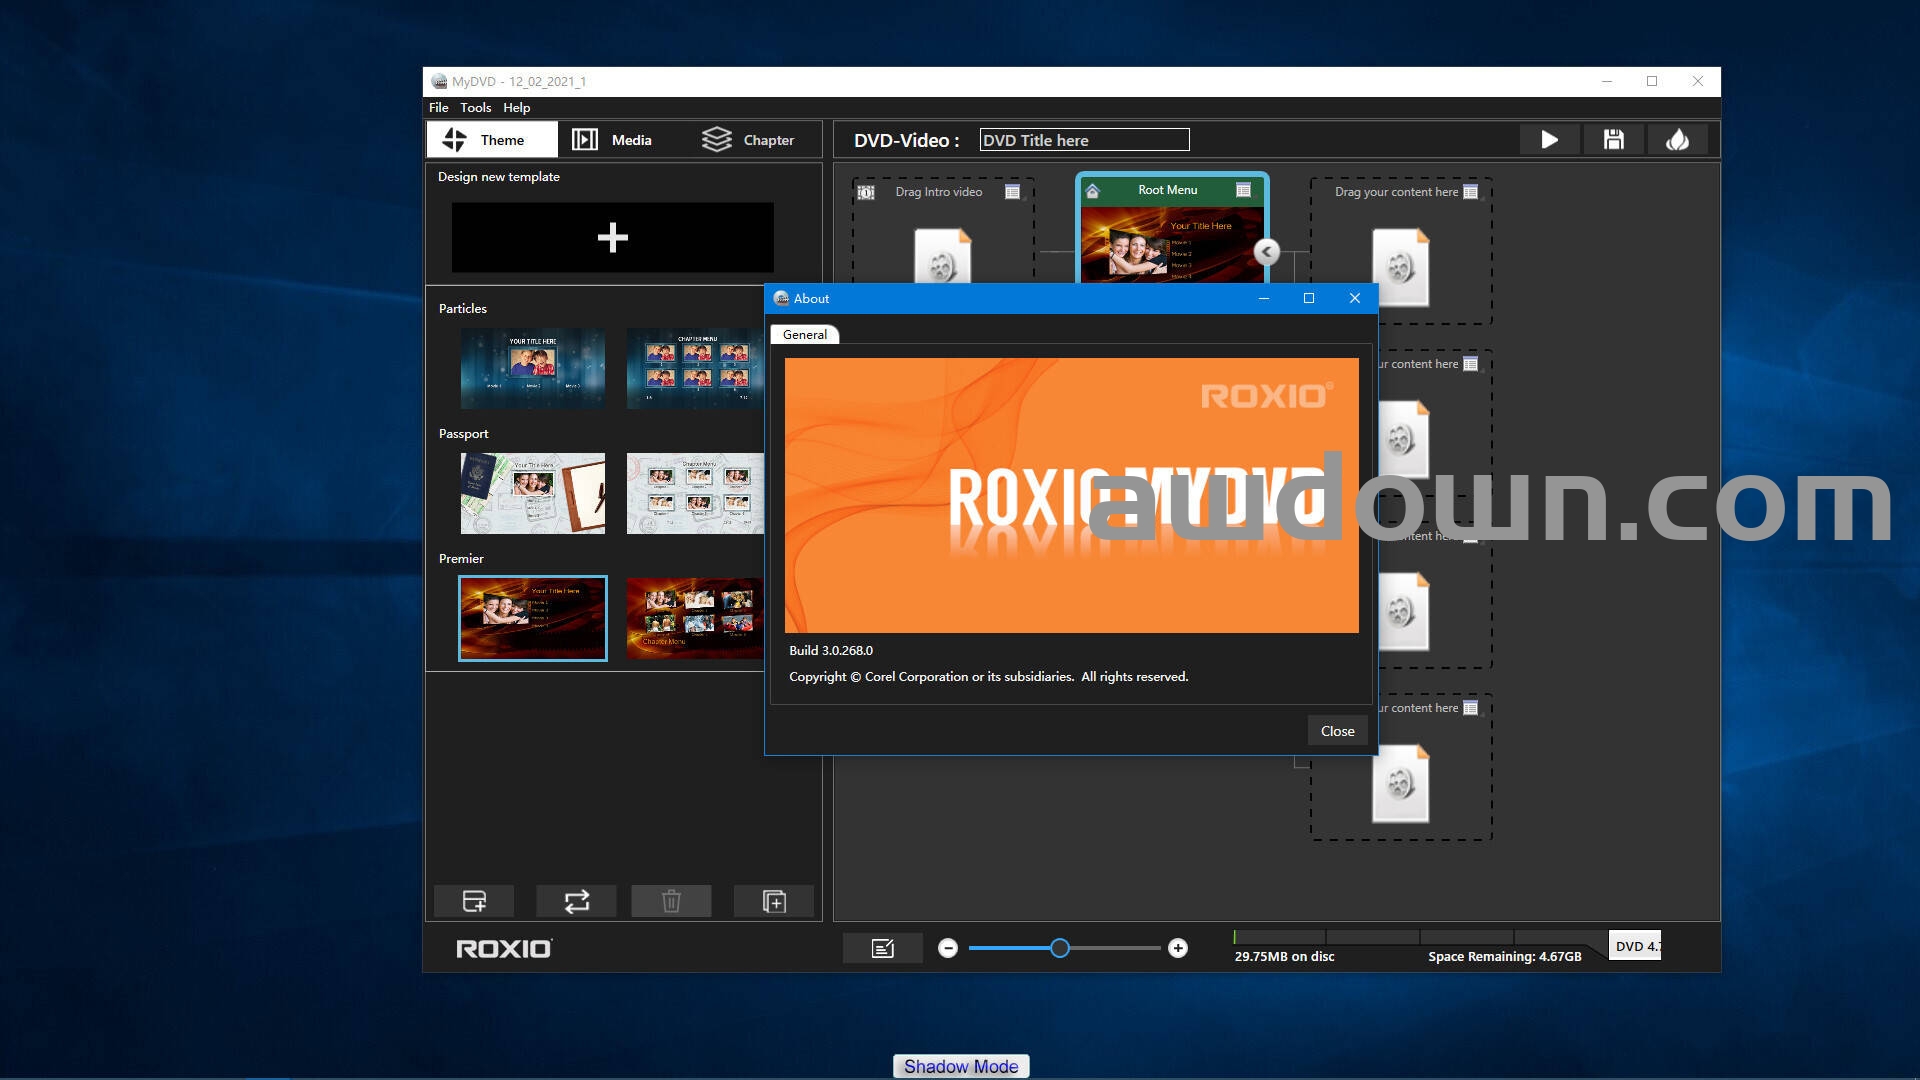Image resolution: width=1920 pixels, height=1080 pixels.
Task: Click the zoom slider handle
Action: tap(1060, 948)
